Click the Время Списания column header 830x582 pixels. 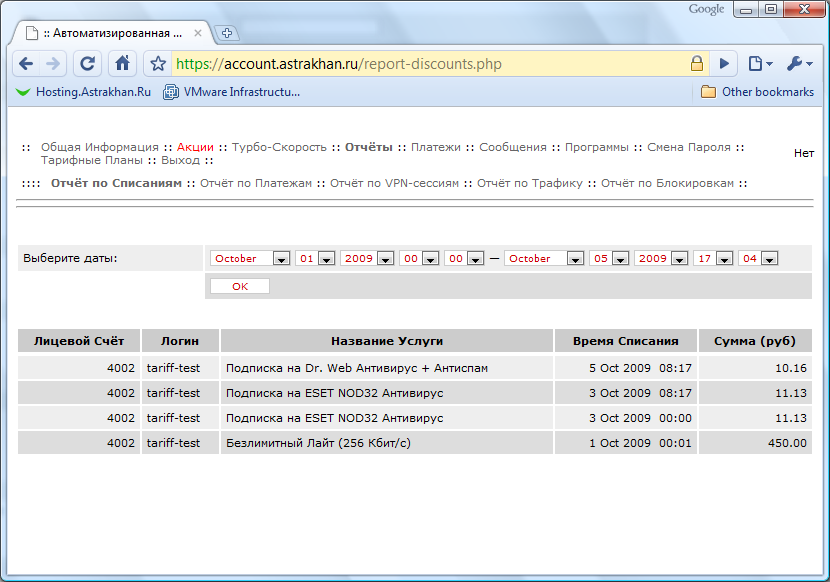(x=626, y=341)
